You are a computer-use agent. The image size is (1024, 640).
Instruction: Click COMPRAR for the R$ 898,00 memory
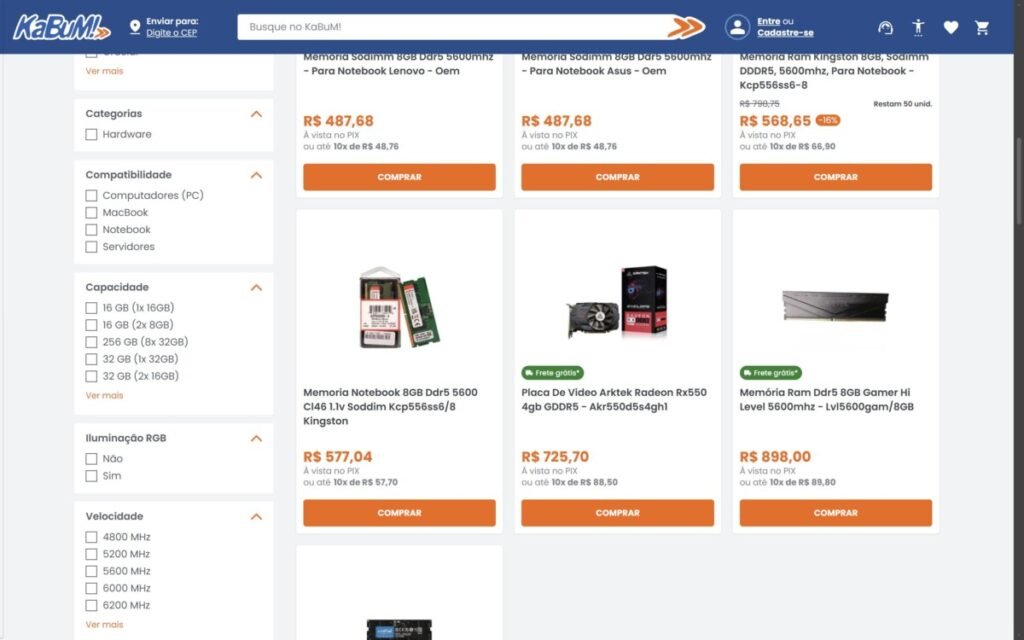pos(835,513)
